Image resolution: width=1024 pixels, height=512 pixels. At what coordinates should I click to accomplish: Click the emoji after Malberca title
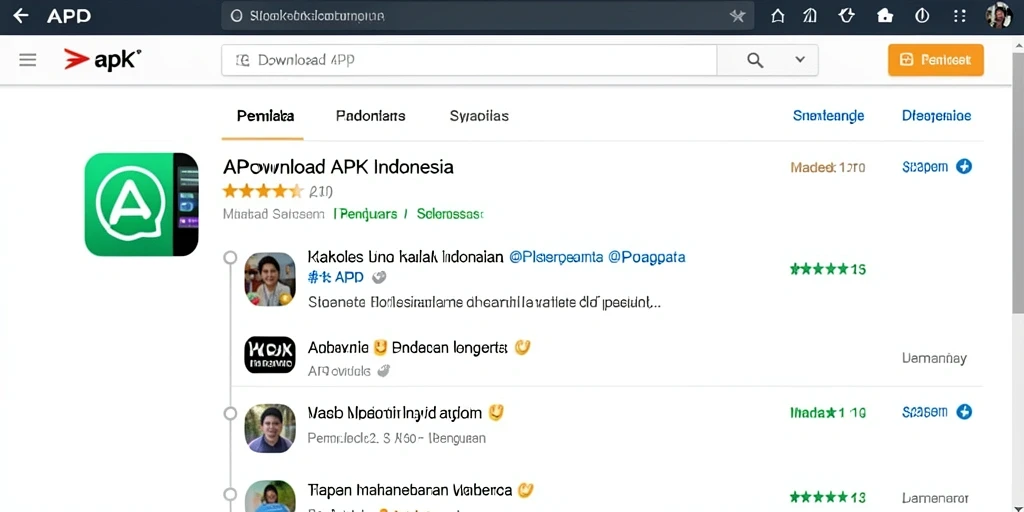click(526, 489)
